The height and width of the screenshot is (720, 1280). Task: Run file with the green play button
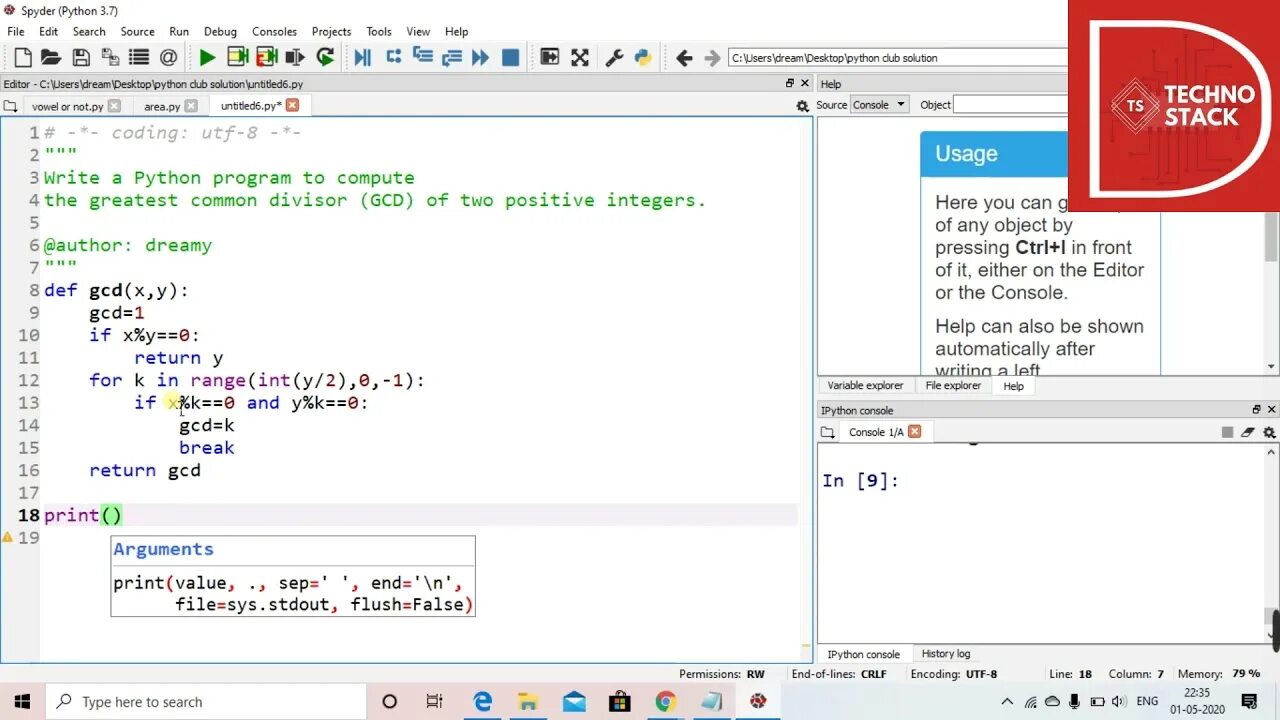(x=208, y=58)
